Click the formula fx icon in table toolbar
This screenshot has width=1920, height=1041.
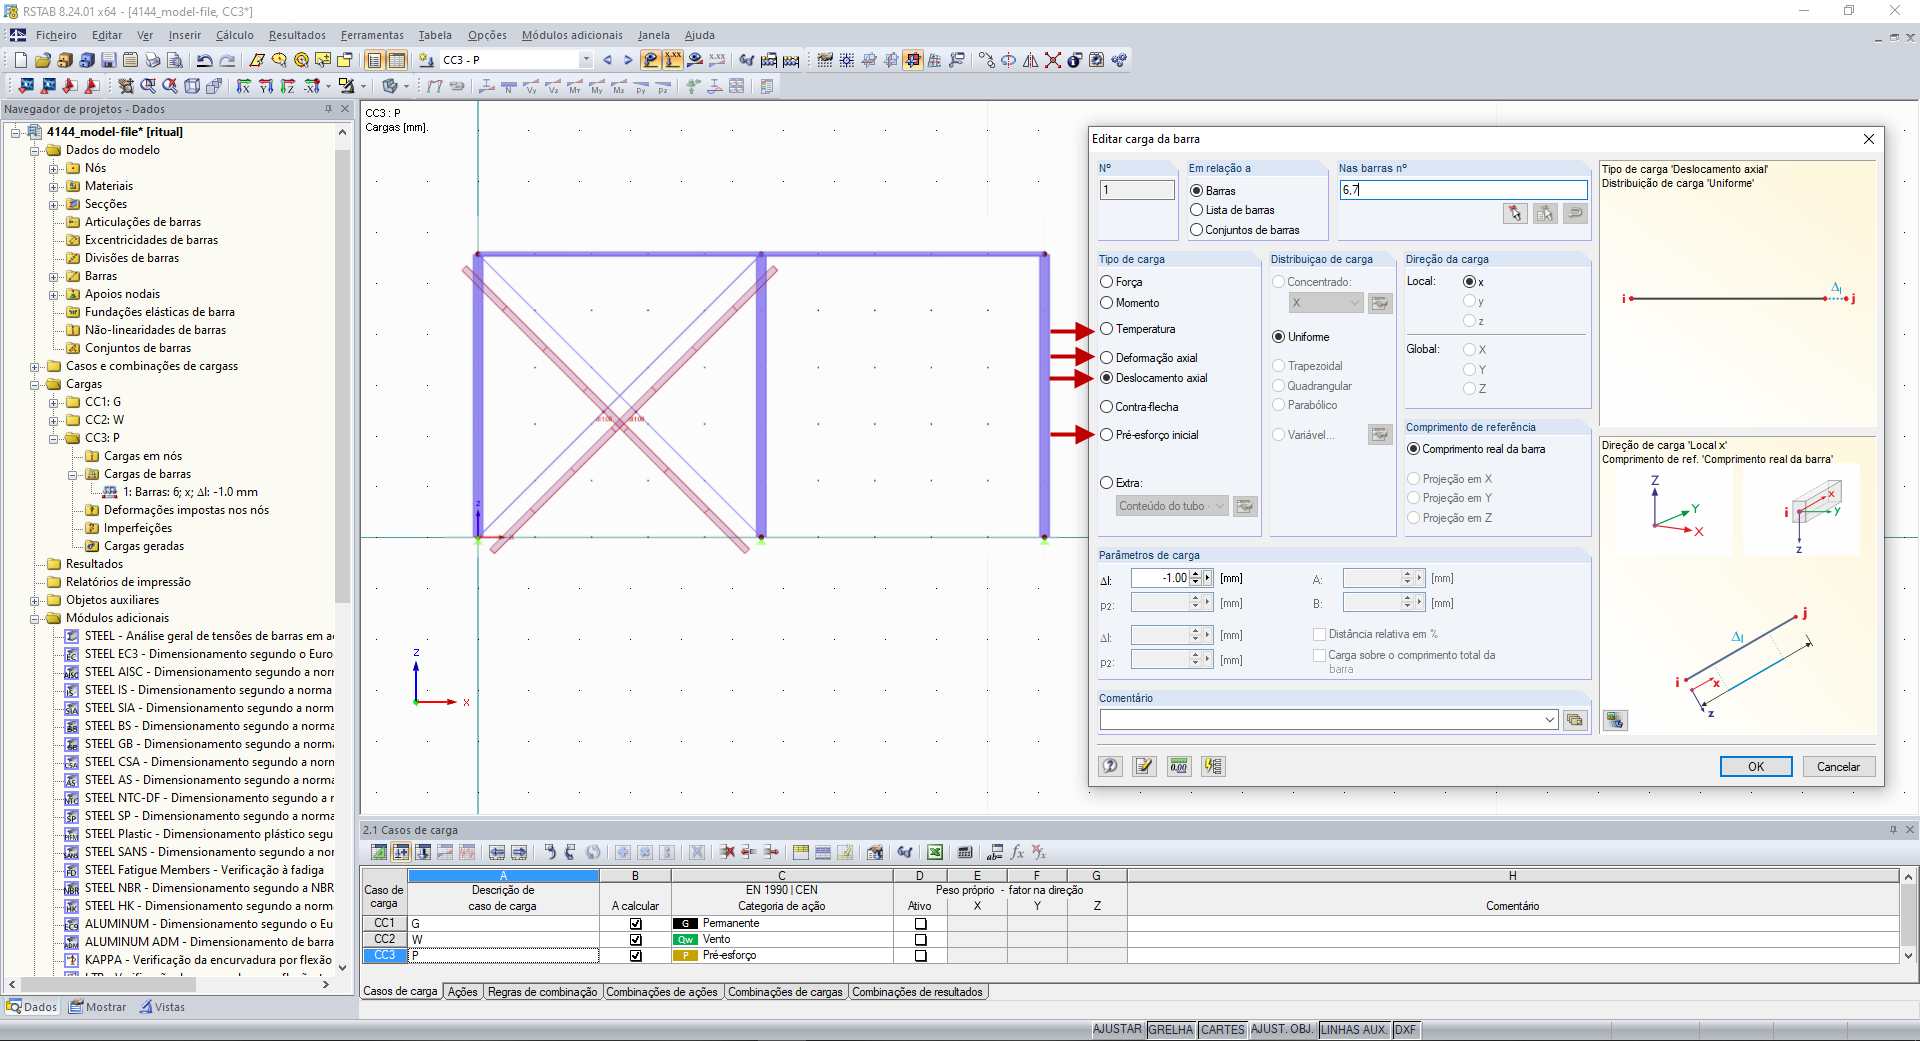coord(1018,852)
